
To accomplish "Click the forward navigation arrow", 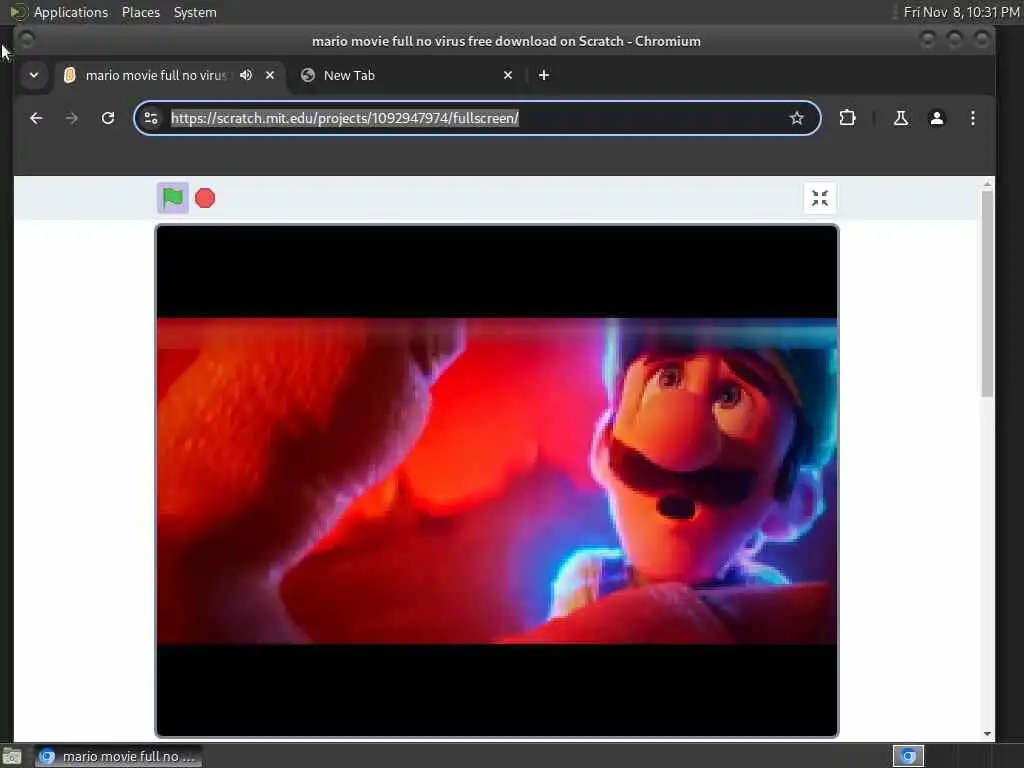I will (x=72, y=118).
